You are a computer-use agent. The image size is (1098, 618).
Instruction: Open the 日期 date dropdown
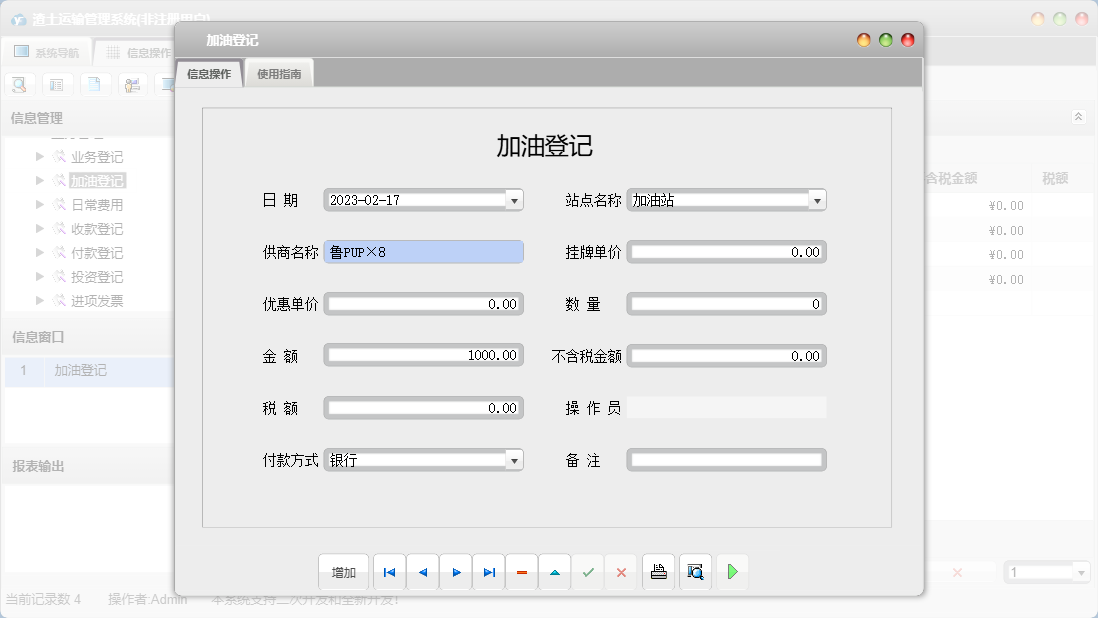513,199
